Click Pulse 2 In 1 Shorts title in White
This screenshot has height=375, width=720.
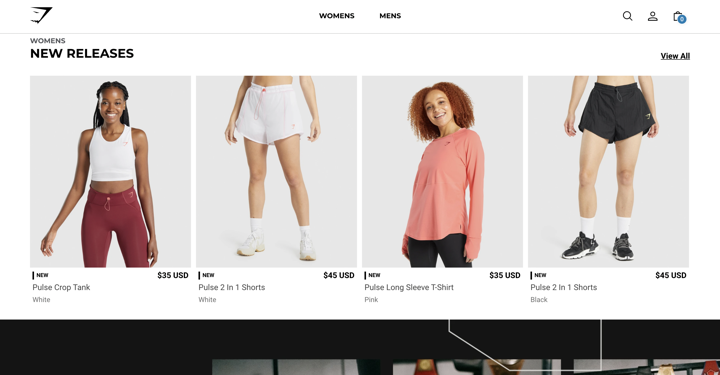point(231,287)
